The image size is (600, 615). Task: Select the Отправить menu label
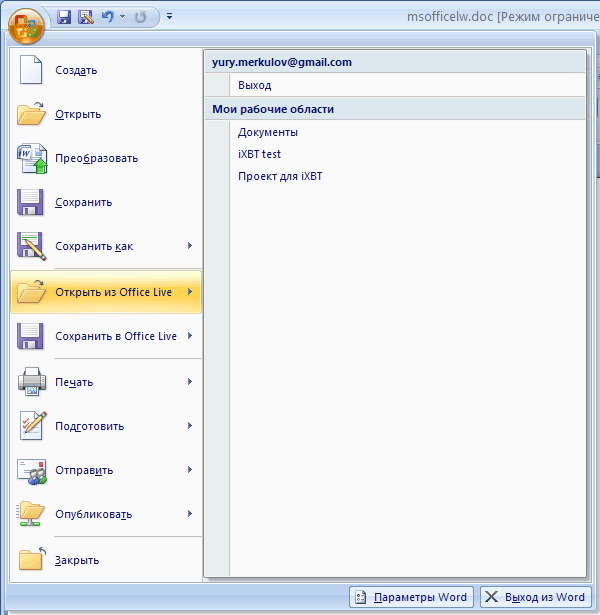tap(84, 470)
